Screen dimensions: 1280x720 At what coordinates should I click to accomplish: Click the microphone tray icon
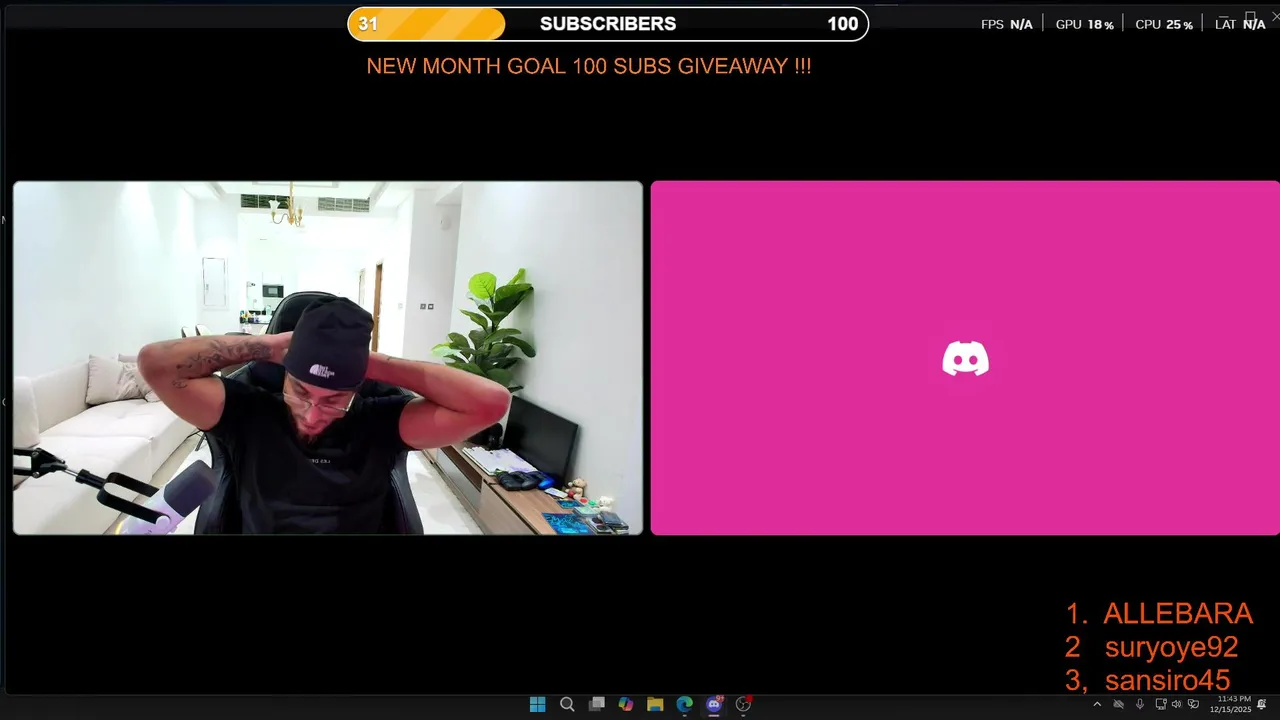click(1139, 704)
